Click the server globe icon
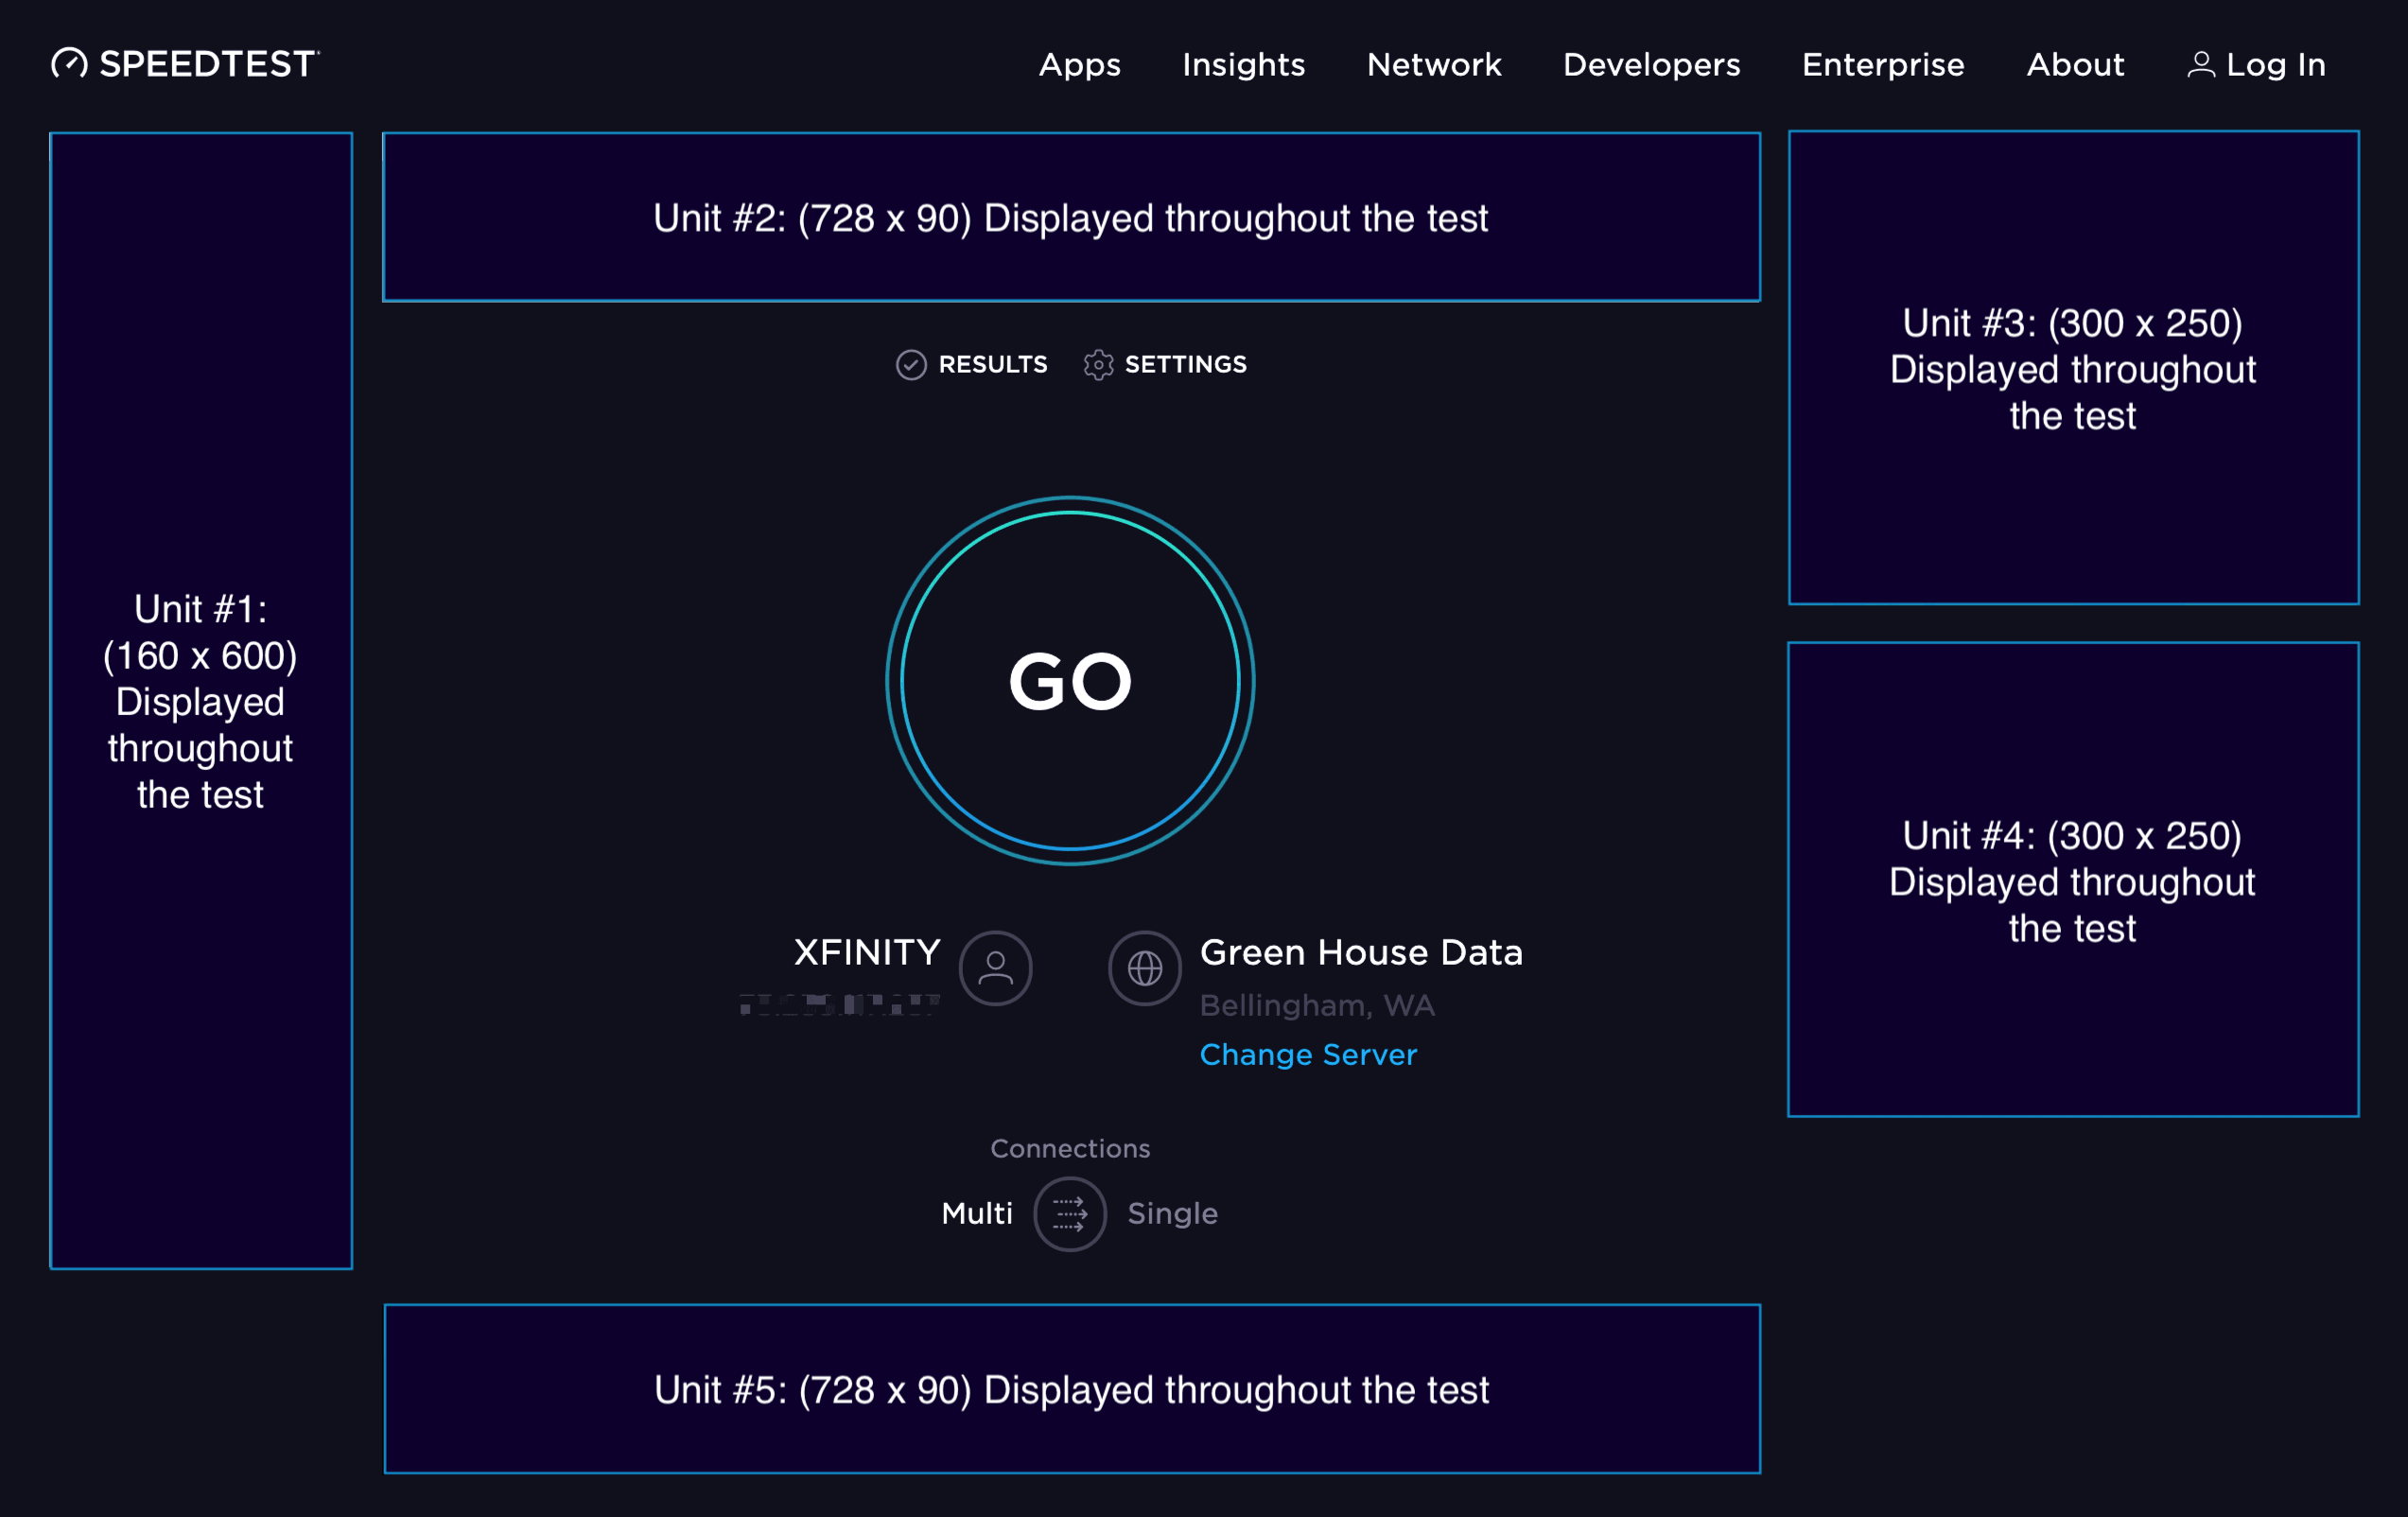 [x=1144, y=968]
